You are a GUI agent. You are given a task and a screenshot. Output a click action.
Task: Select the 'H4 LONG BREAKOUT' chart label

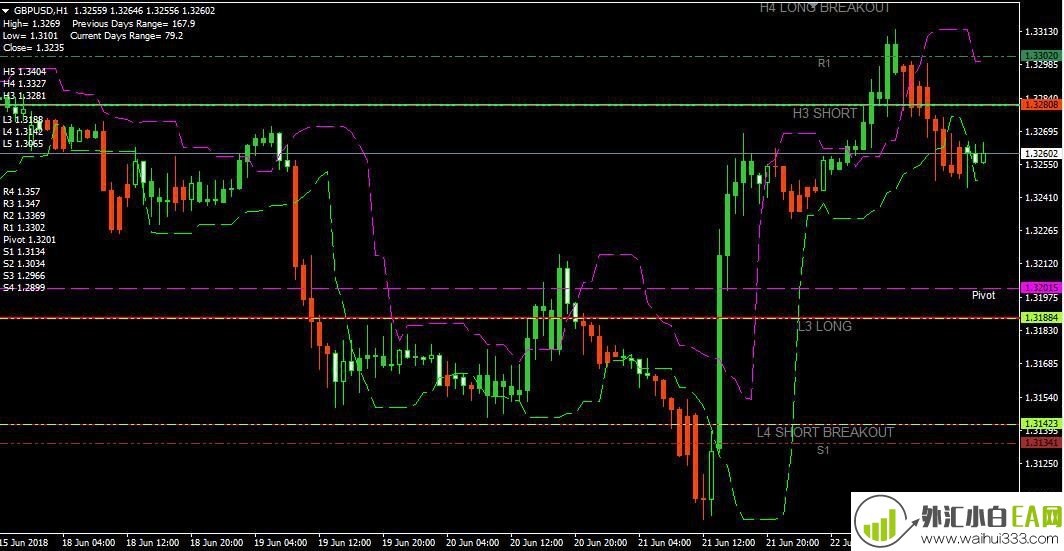click(x=824, y=8)
